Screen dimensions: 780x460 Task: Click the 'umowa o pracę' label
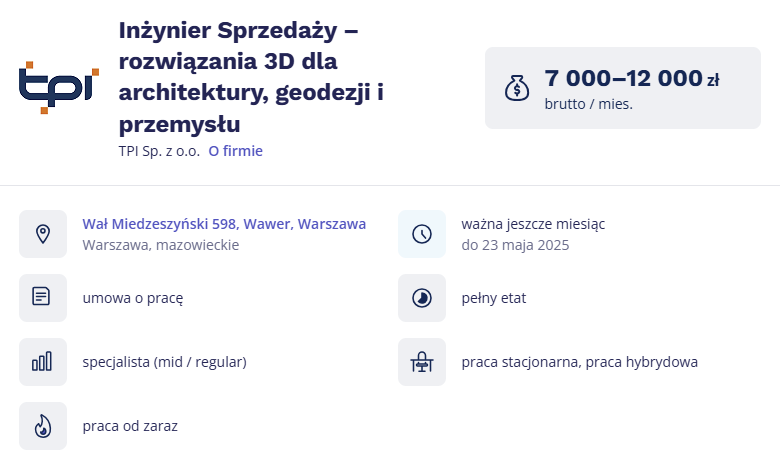pos(133,298)
